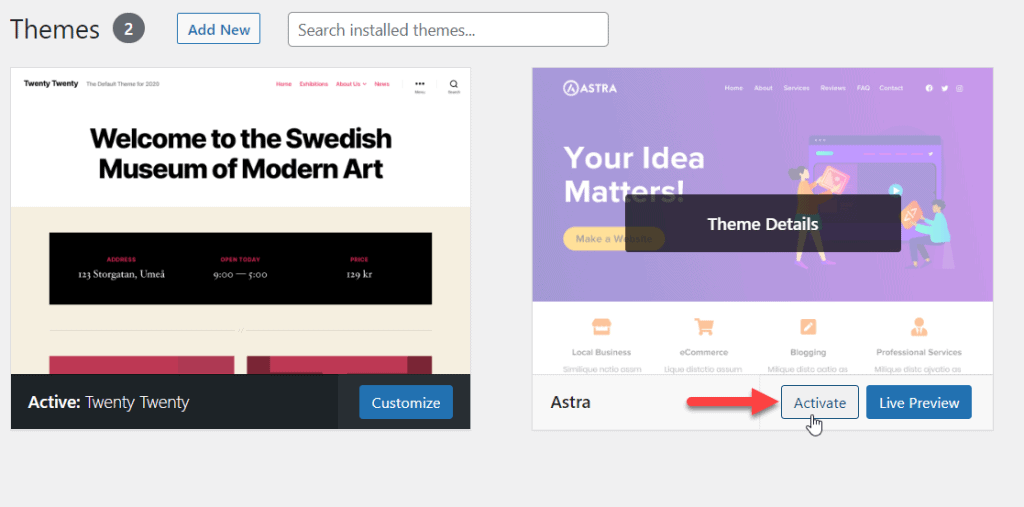The image size is (1024, 507).
Task: Click Twitter icon in Astra preview
Action: [x=944, y=88]
